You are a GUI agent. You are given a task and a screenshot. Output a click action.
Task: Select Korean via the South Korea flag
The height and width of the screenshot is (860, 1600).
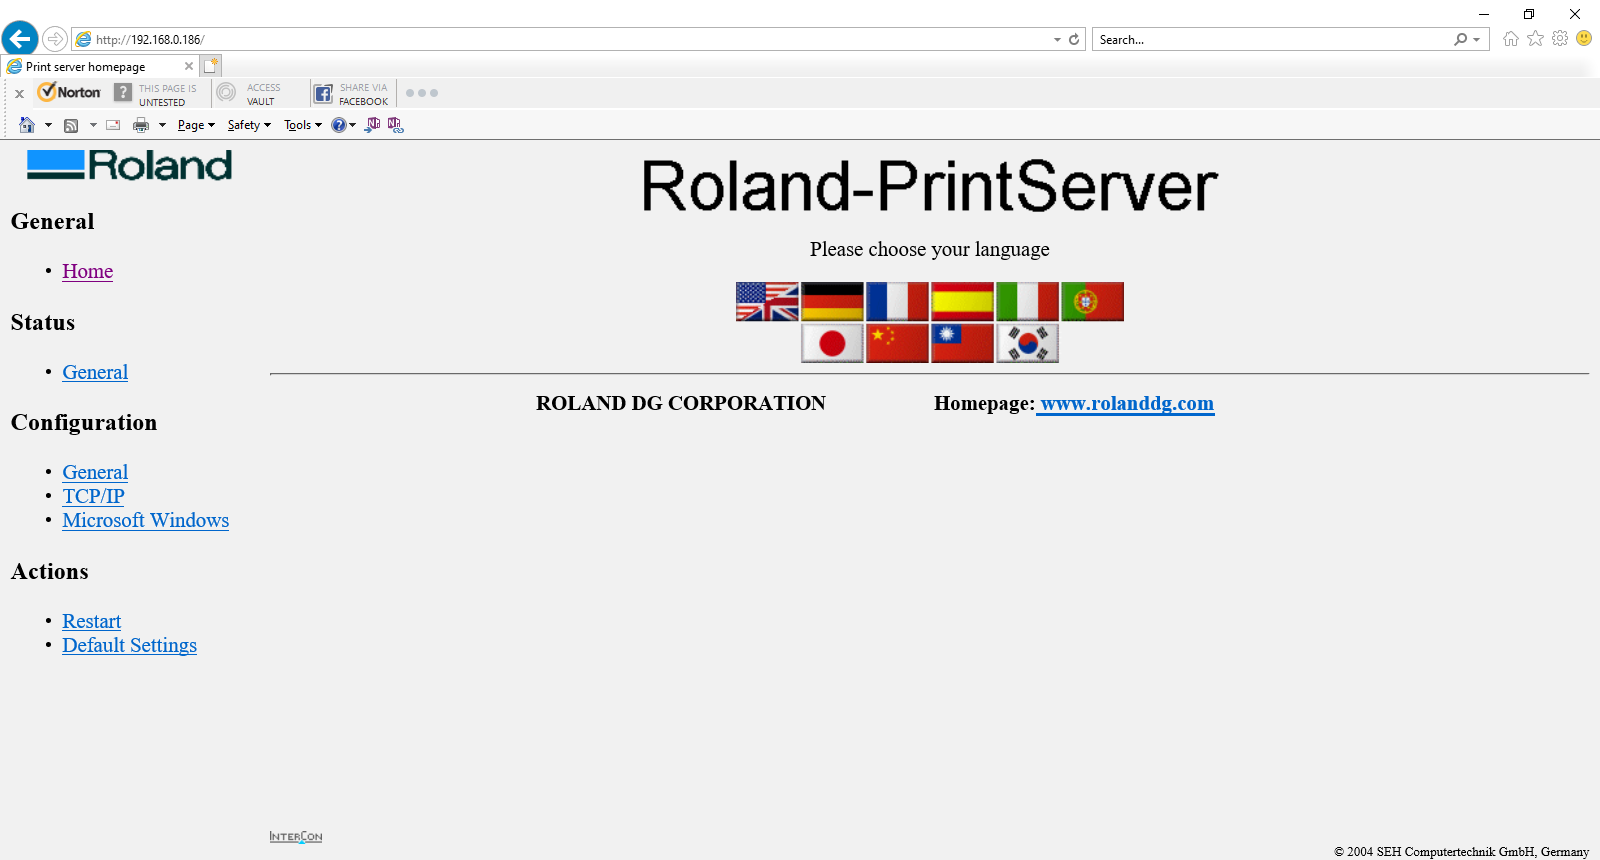point(1027,343)
